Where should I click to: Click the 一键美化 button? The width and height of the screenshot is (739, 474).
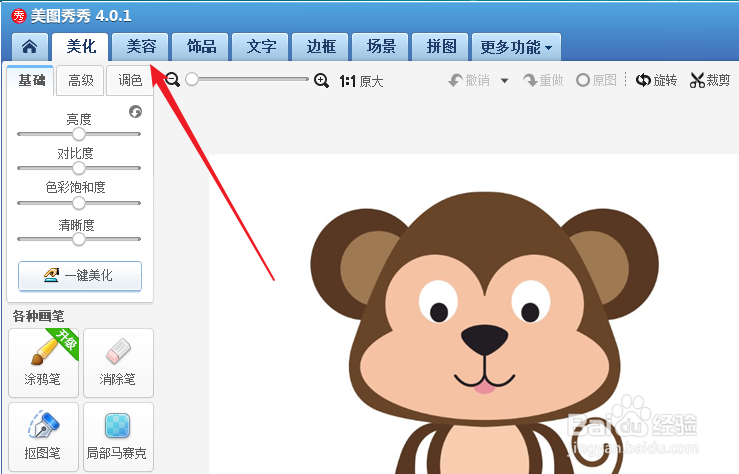click(x=80, y=276)
